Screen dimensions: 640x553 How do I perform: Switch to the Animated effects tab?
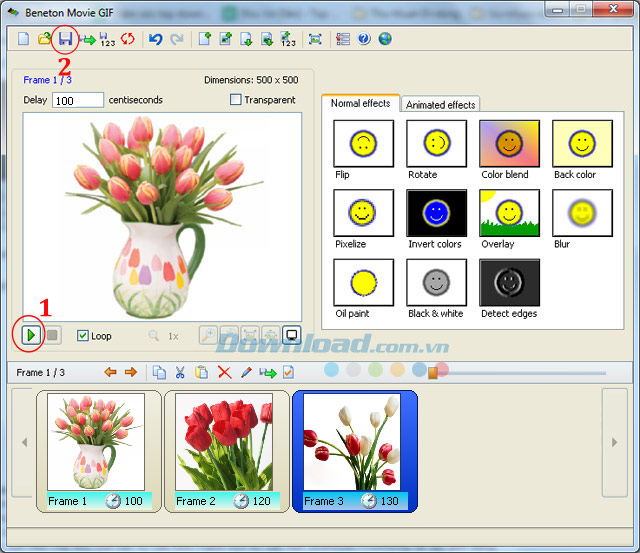click(440, 104)
